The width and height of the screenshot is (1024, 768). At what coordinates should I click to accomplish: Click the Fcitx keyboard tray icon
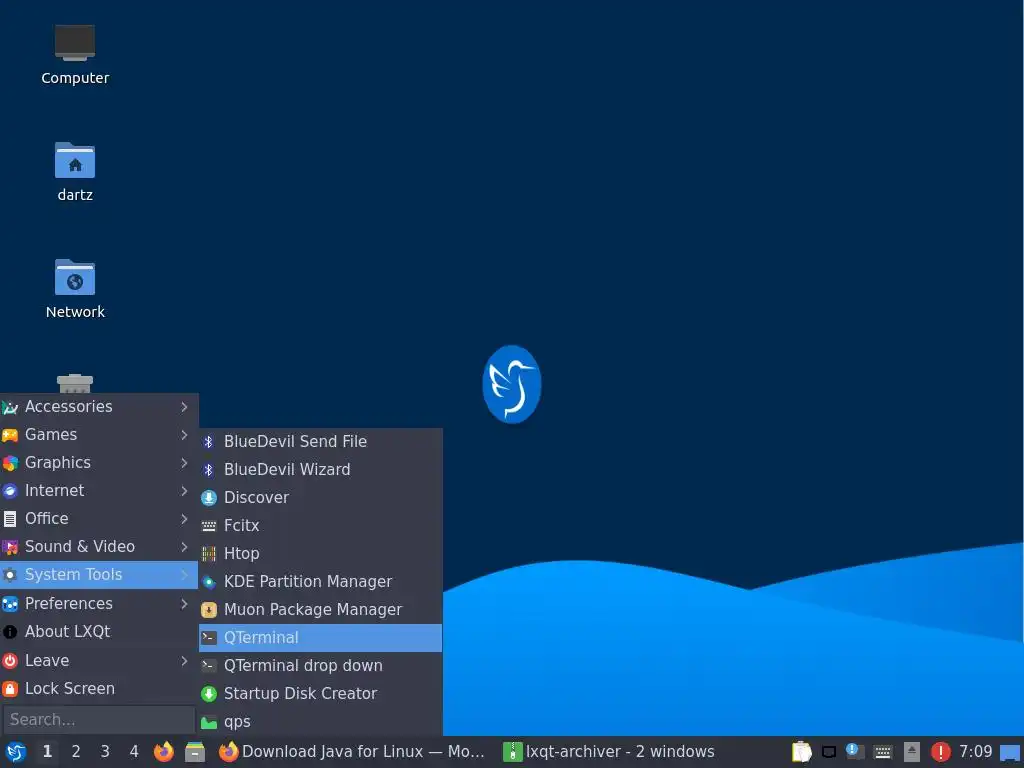(883, 752)
